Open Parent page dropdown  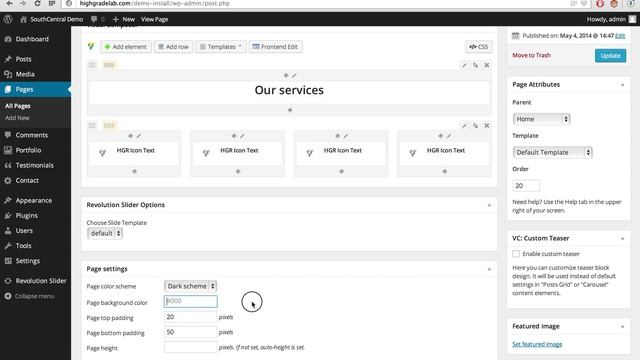541,119
